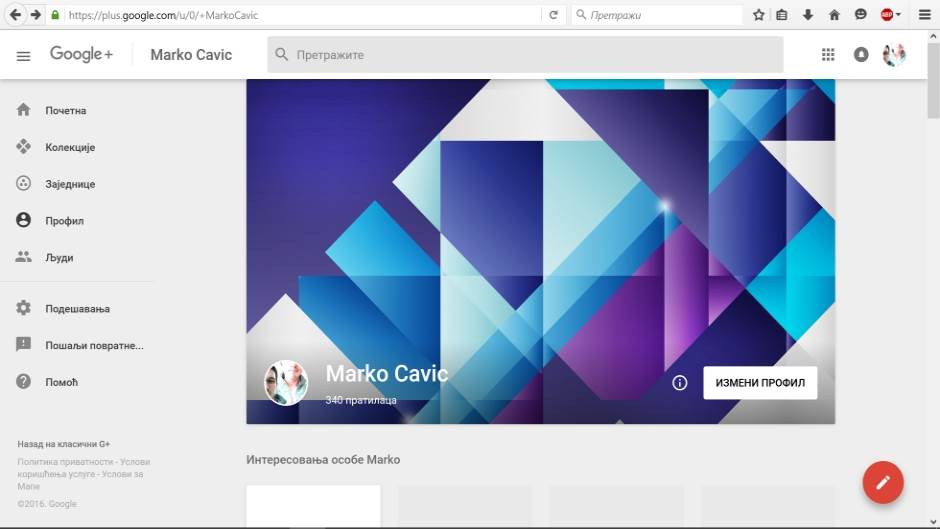Select Заједнице in the left navigation
940x529 pixels.
coord(69,184)
